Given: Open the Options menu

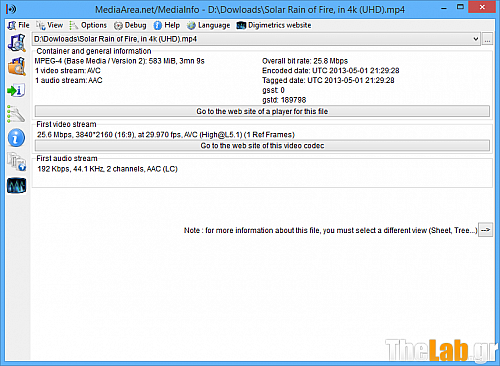Looking at the screenshot, I should pyautogui.click(x=88, y=25).
